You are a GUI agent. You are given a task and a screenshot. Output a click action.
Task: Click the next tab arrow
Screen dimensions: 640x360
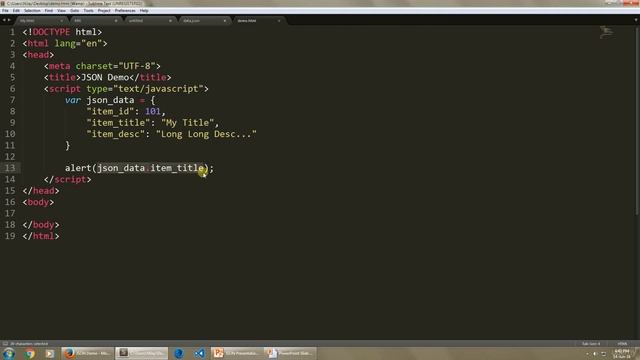pyautogui.click(x=9, y=20)
